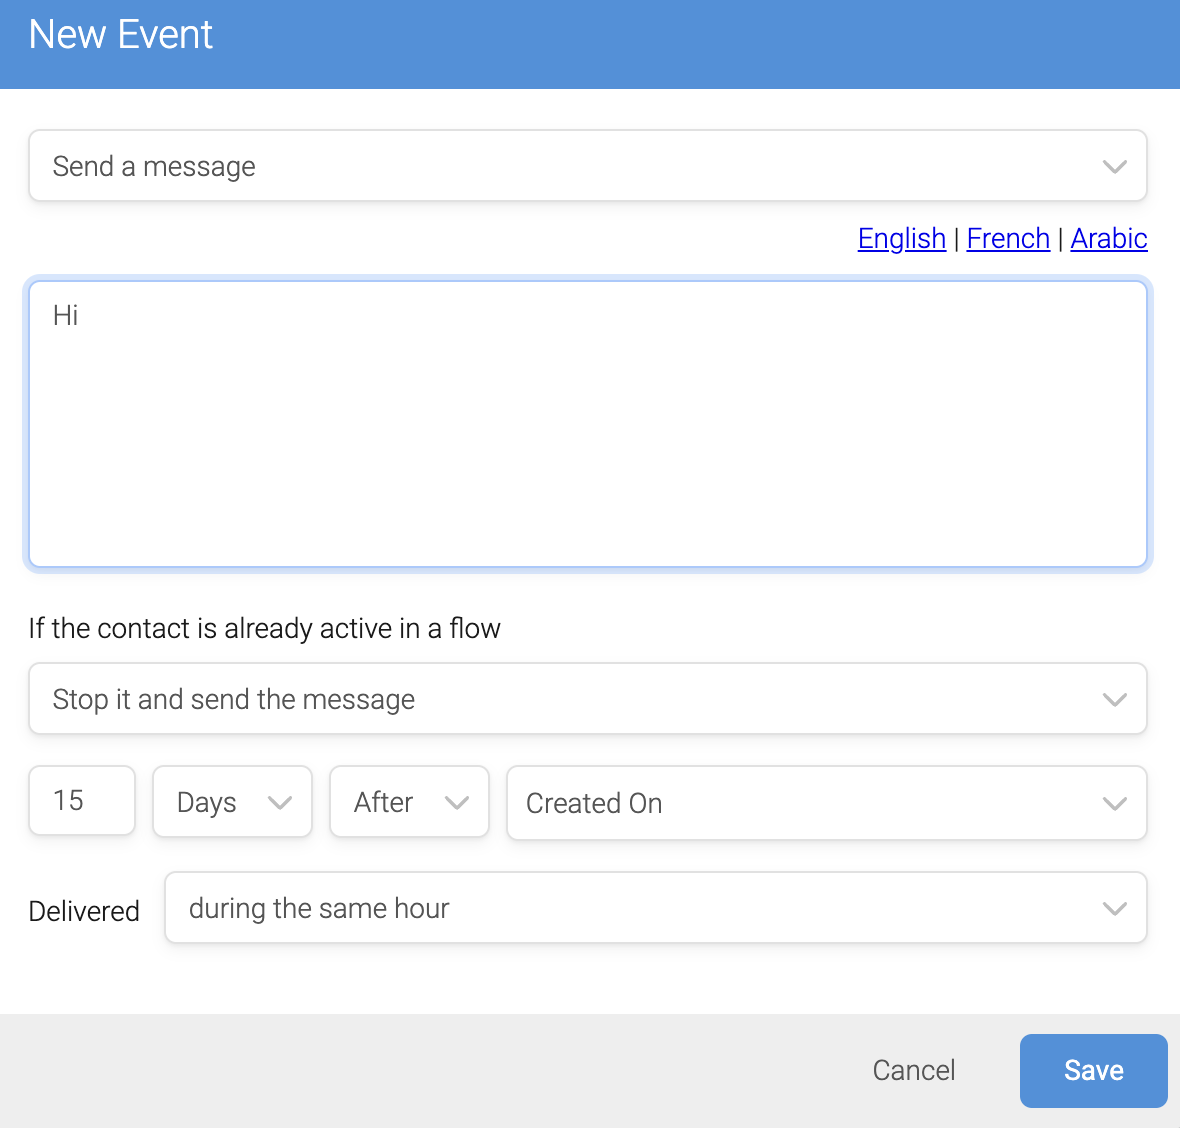Switch message language to French

(1008, 239)
